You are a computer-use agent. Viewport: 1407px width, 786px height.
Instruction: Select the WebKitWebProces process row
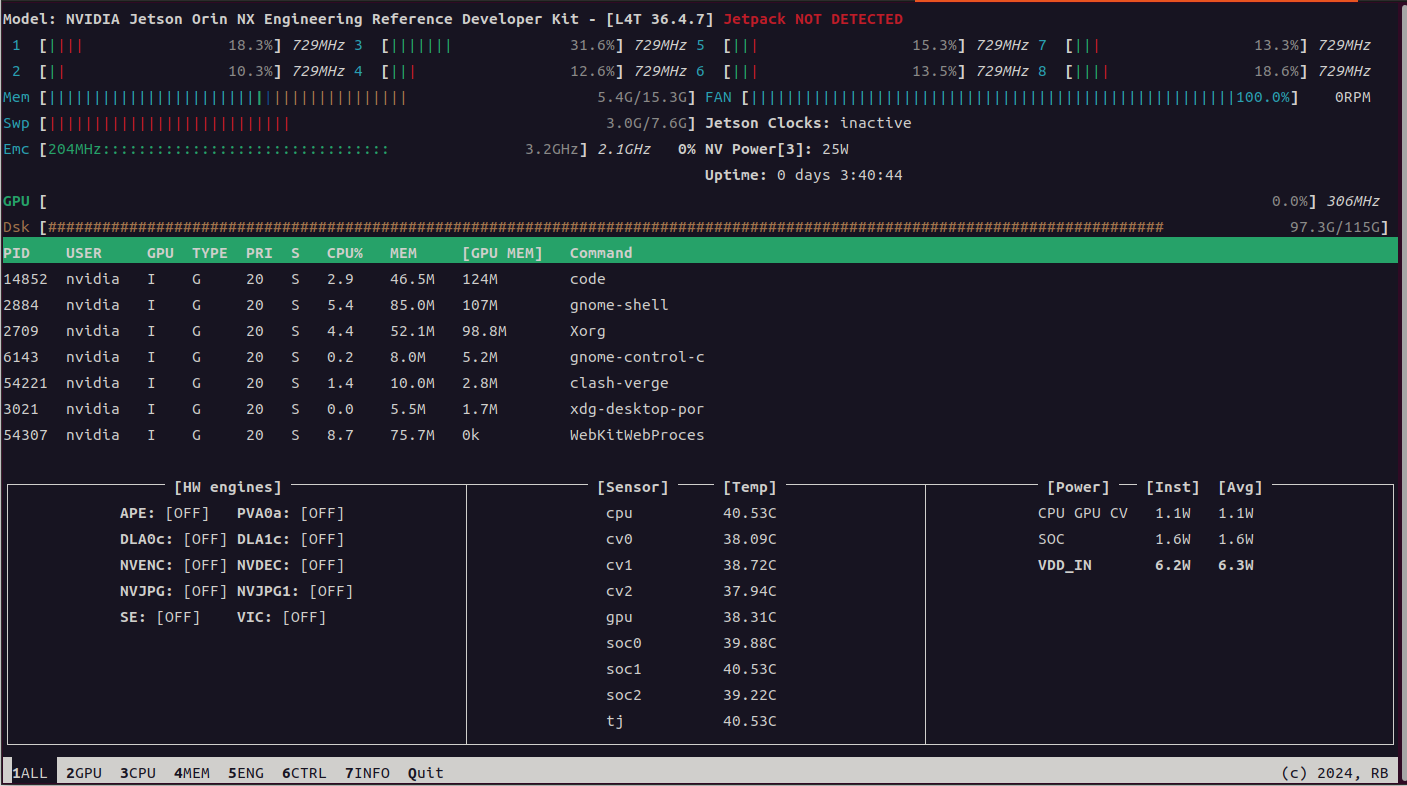coord(699,435)
